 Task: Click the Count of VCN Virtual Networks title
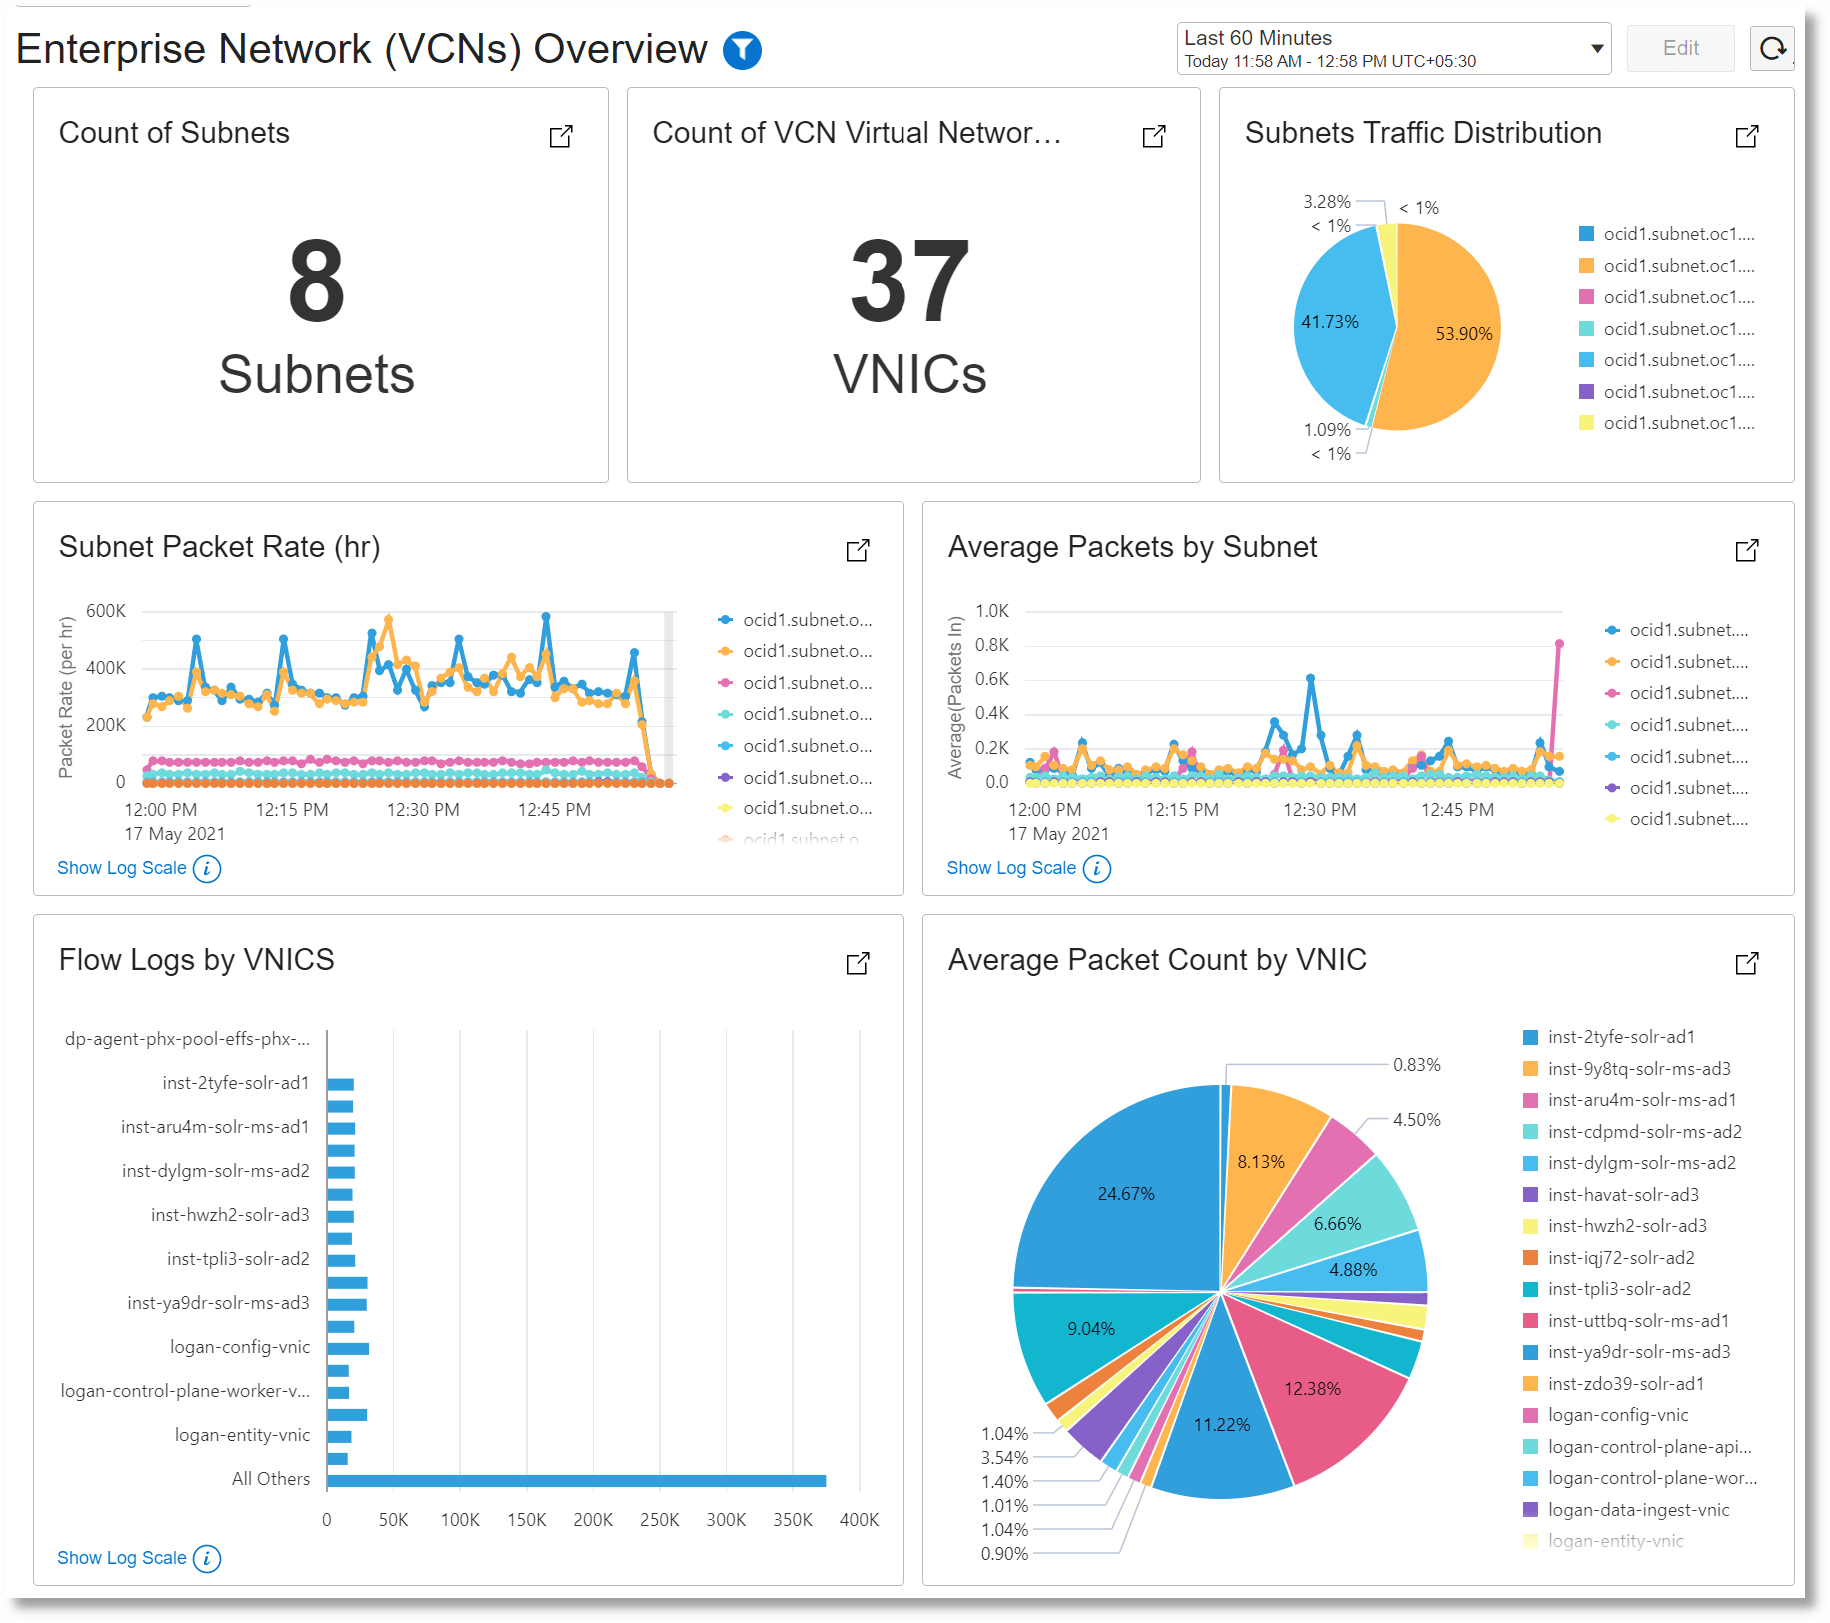click(855, 132)
